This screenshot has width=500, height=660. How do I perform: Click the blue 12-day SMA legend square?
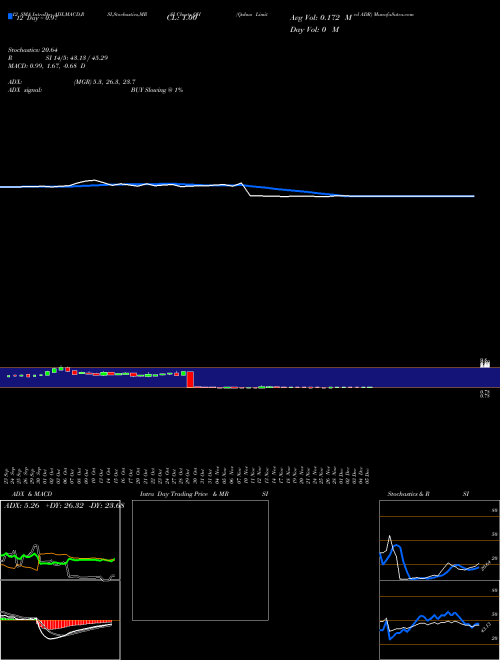pyautogui.click(x=10, y=16)
